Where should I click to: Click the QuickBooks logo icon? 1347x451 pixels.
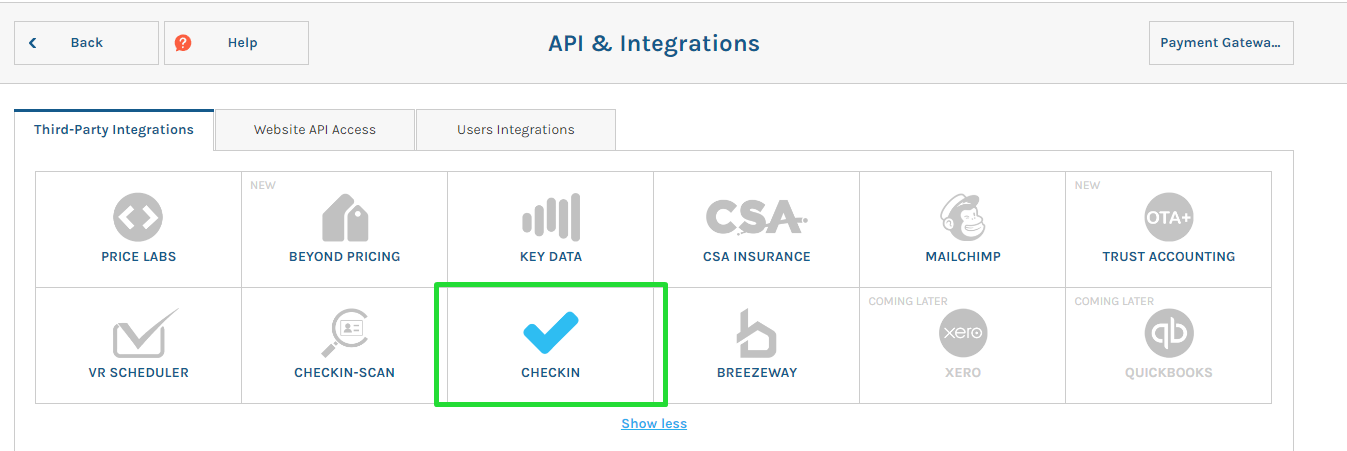point(1168,333)
